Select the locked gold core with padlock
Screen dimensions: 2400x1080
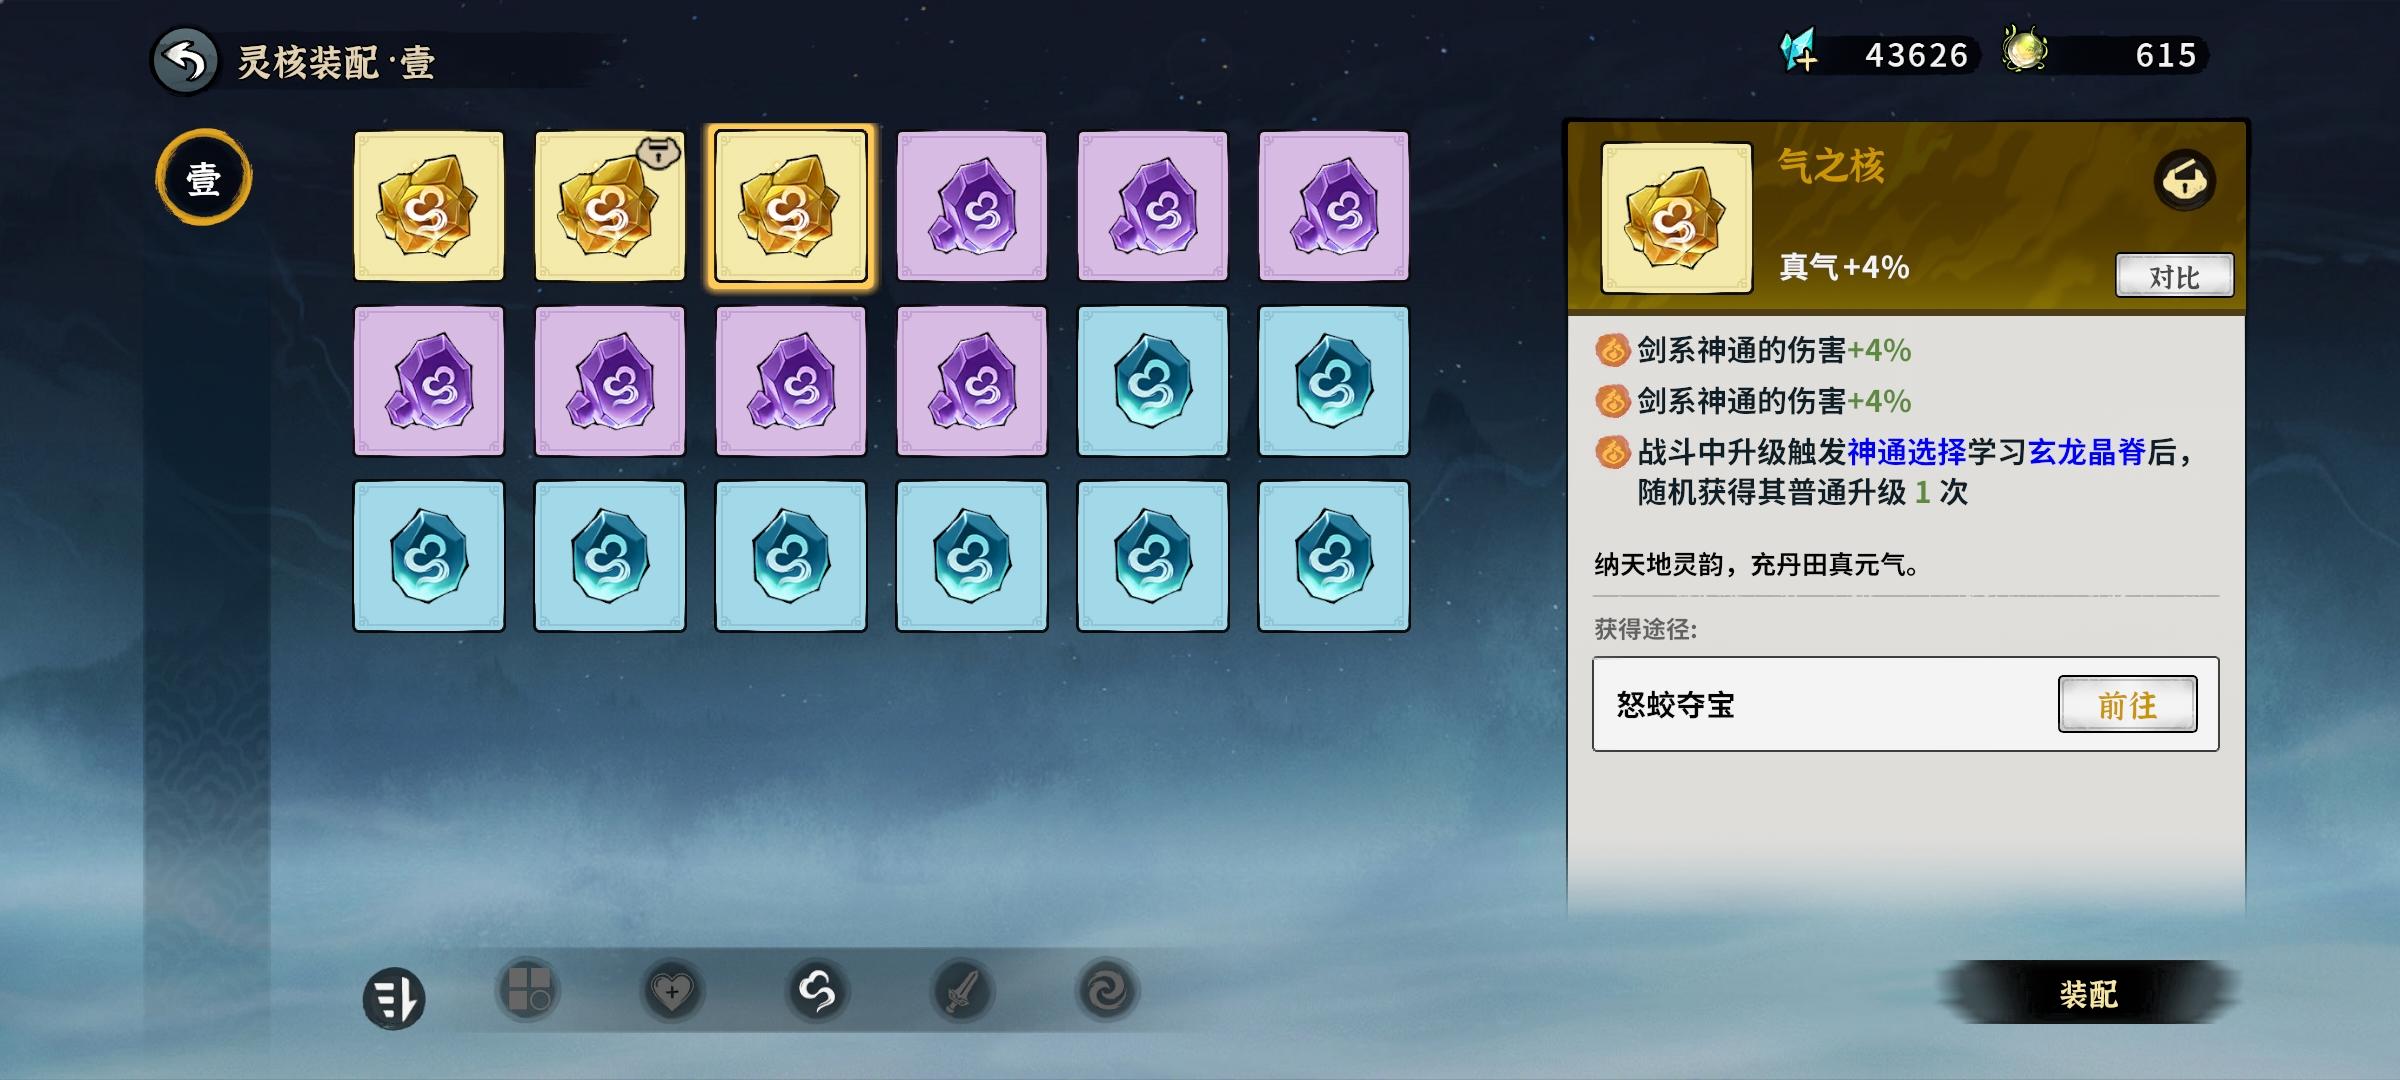[x=610, y=206]
